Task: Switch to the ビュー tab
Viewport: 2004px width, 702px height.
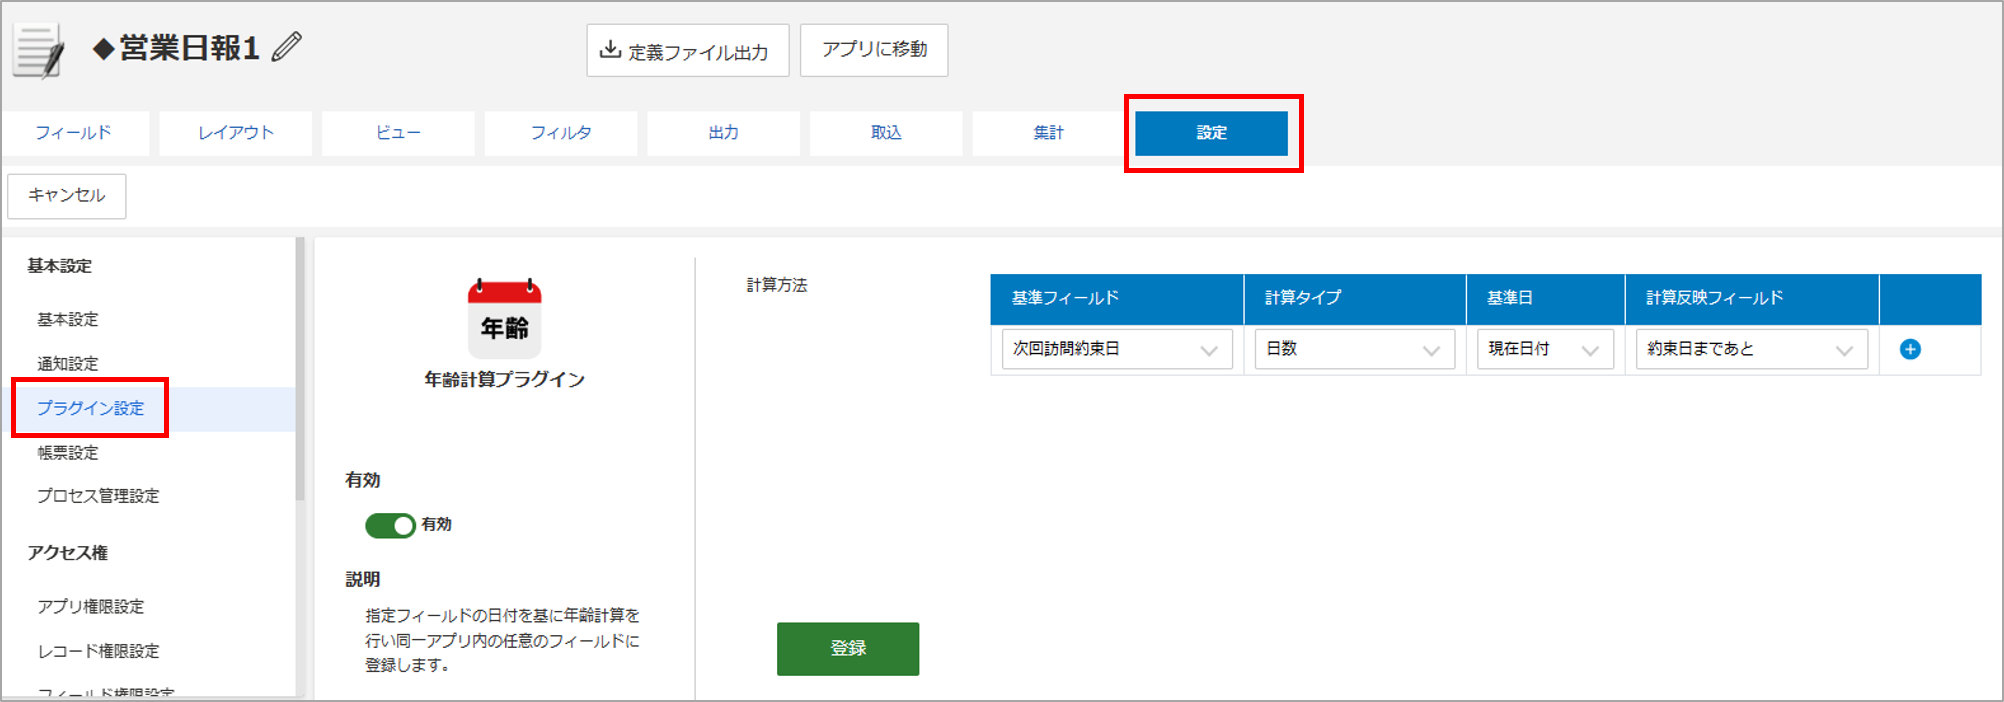Action: coord(398,133)
